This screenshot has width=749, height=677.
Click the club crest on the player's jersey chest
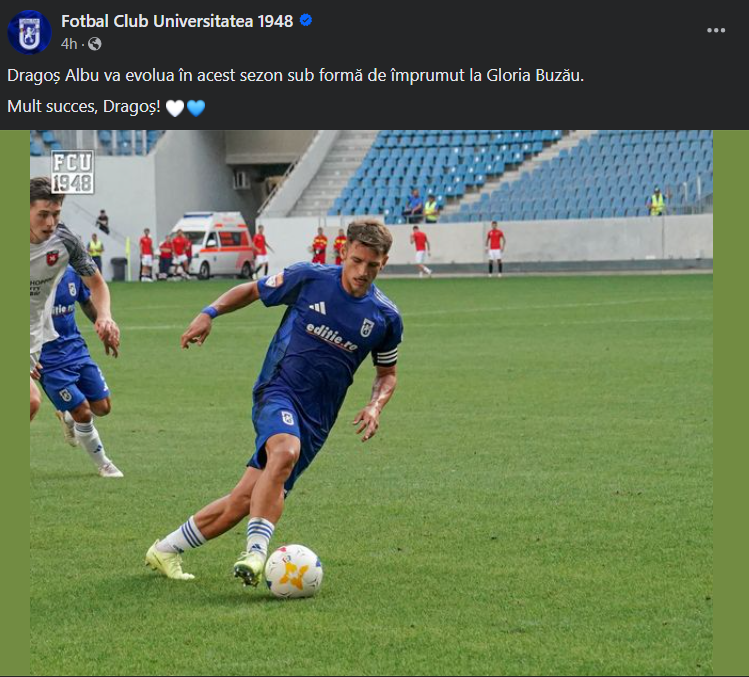pyautogui.click(x=367, y=327)
